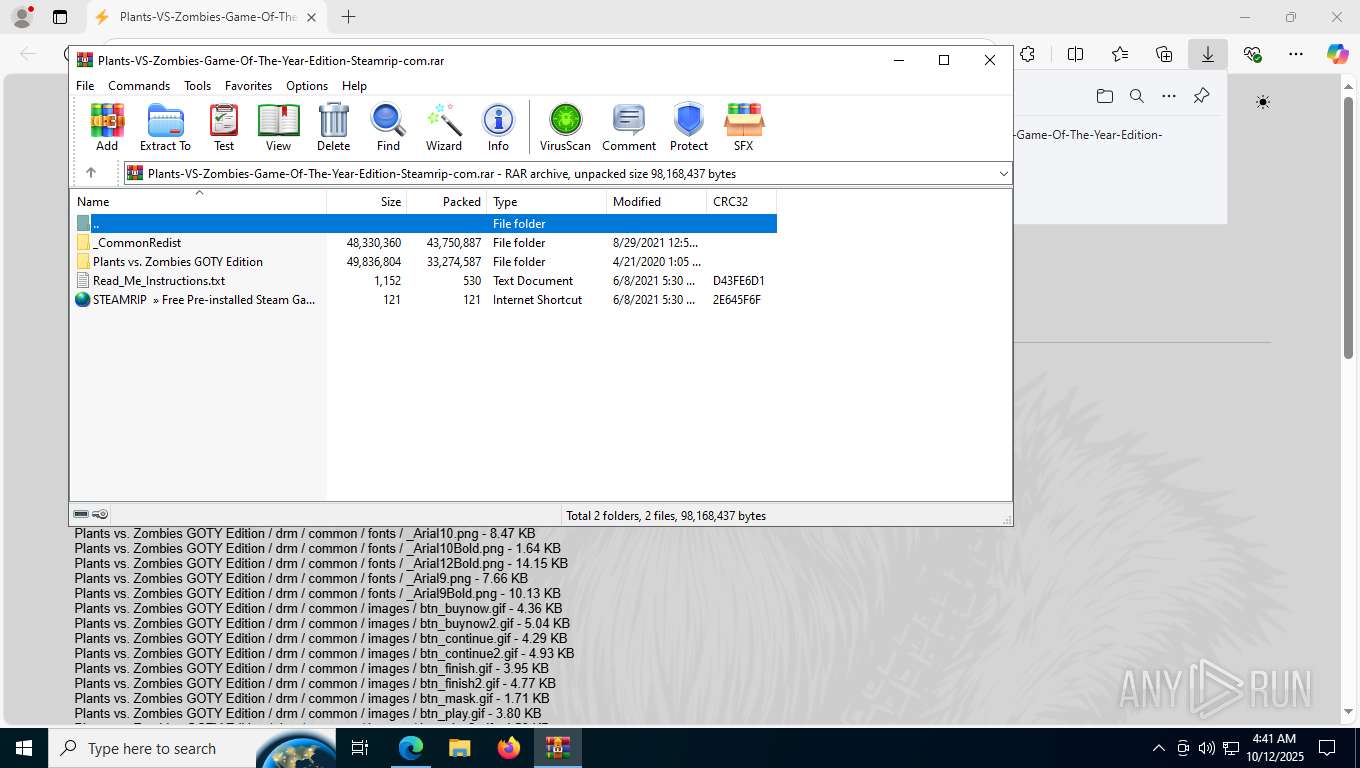Open the volume control in system tray
The height and width of the screenshot is (768, 1360).
[x=1206, y=748]
